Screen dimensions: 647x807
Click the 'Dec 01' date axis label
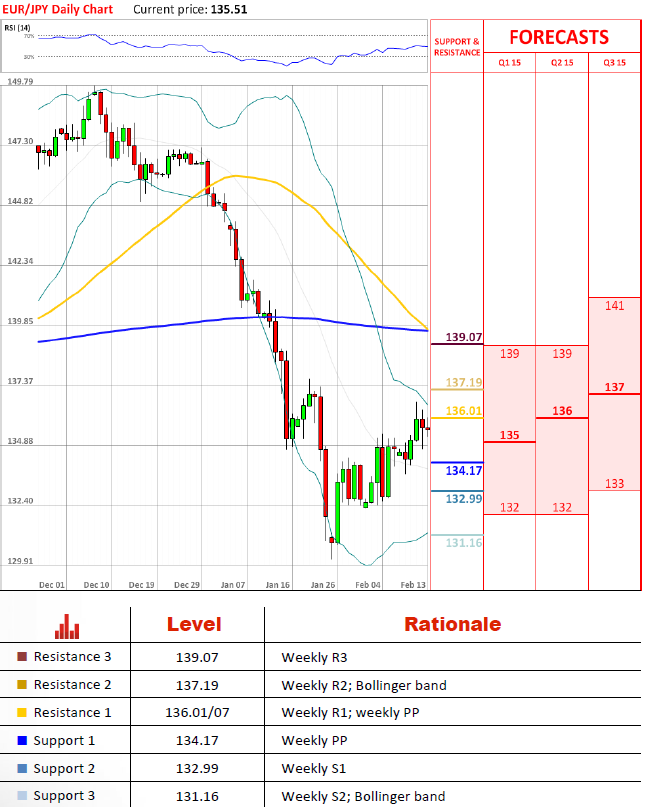[x=52, y=585]
